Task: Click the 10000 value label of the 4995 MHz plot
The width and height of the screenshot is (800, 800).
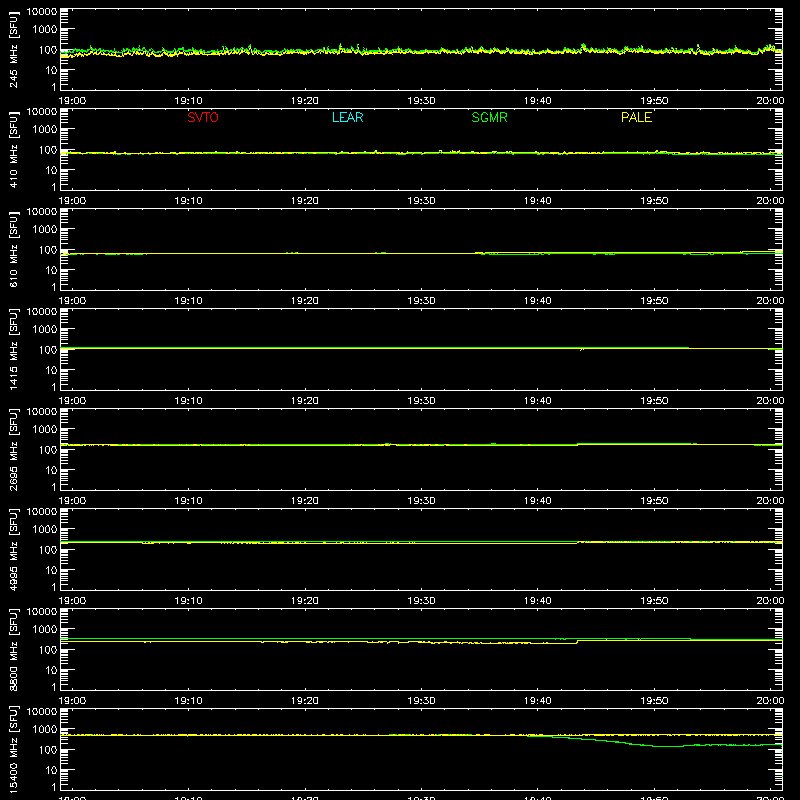Action: 42,512
